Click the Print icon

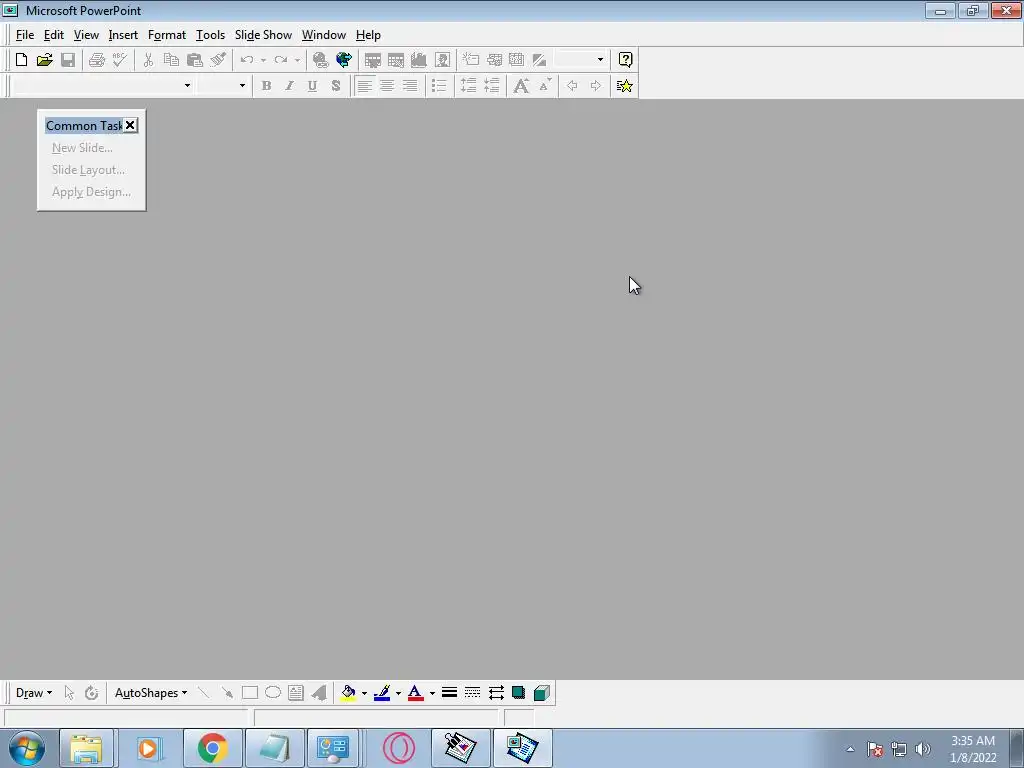point(97,60)
